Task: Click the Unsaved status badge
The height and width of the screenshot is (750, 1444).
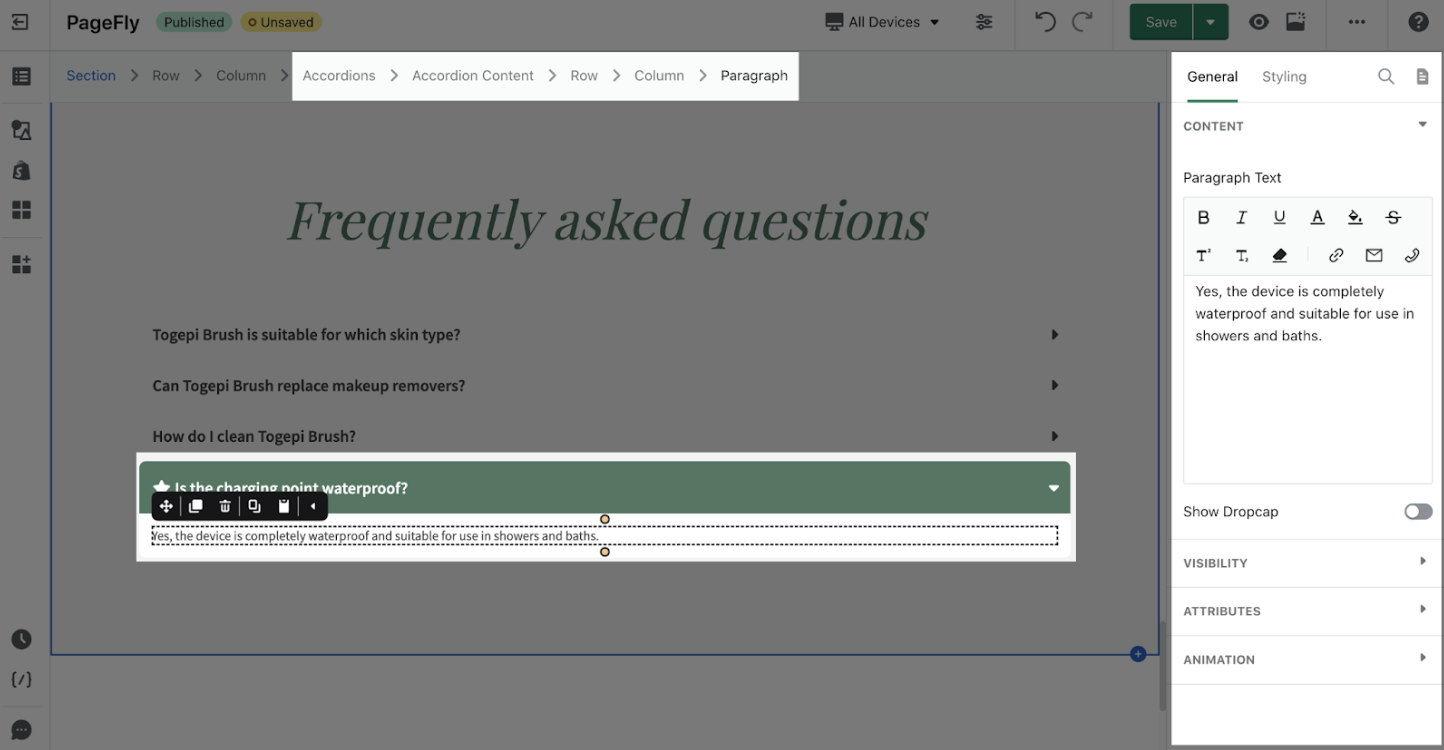Action: (281, 22)
